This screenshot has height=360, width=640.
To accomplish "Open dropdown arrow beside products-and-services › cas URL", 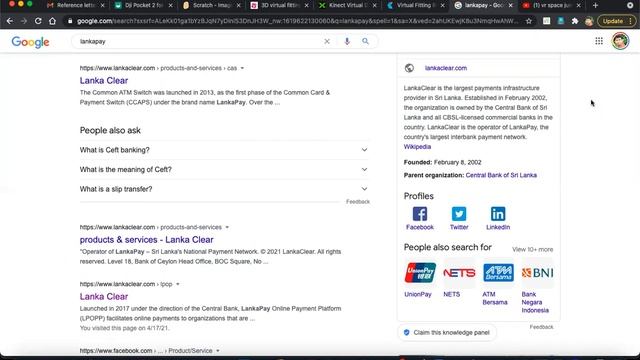I will [242, 68].
